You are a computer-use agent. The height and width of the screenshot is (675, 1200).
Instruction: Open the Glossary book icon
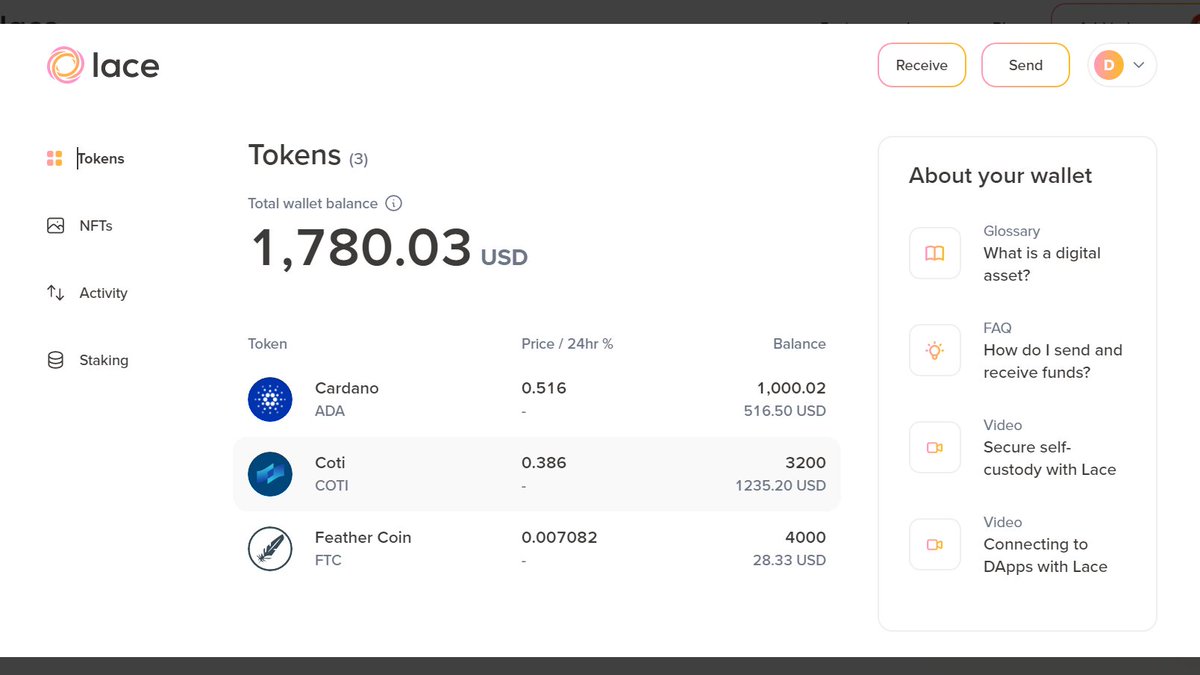(x=935, y=253)
